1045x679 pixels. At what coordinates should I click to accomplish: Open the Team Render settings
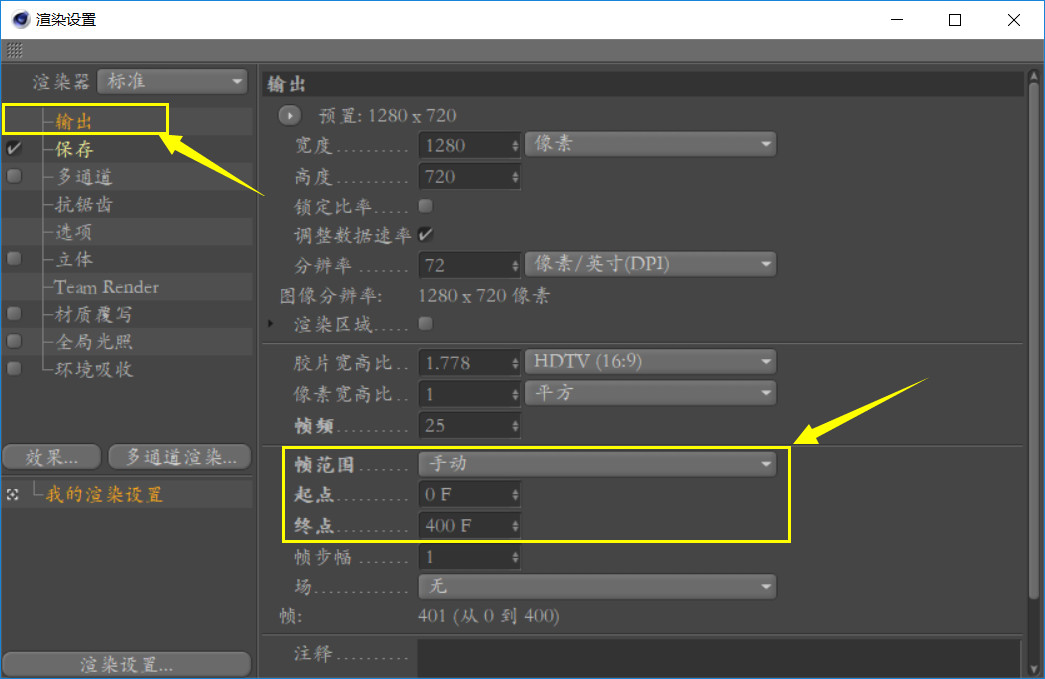[x=107, y=287]
